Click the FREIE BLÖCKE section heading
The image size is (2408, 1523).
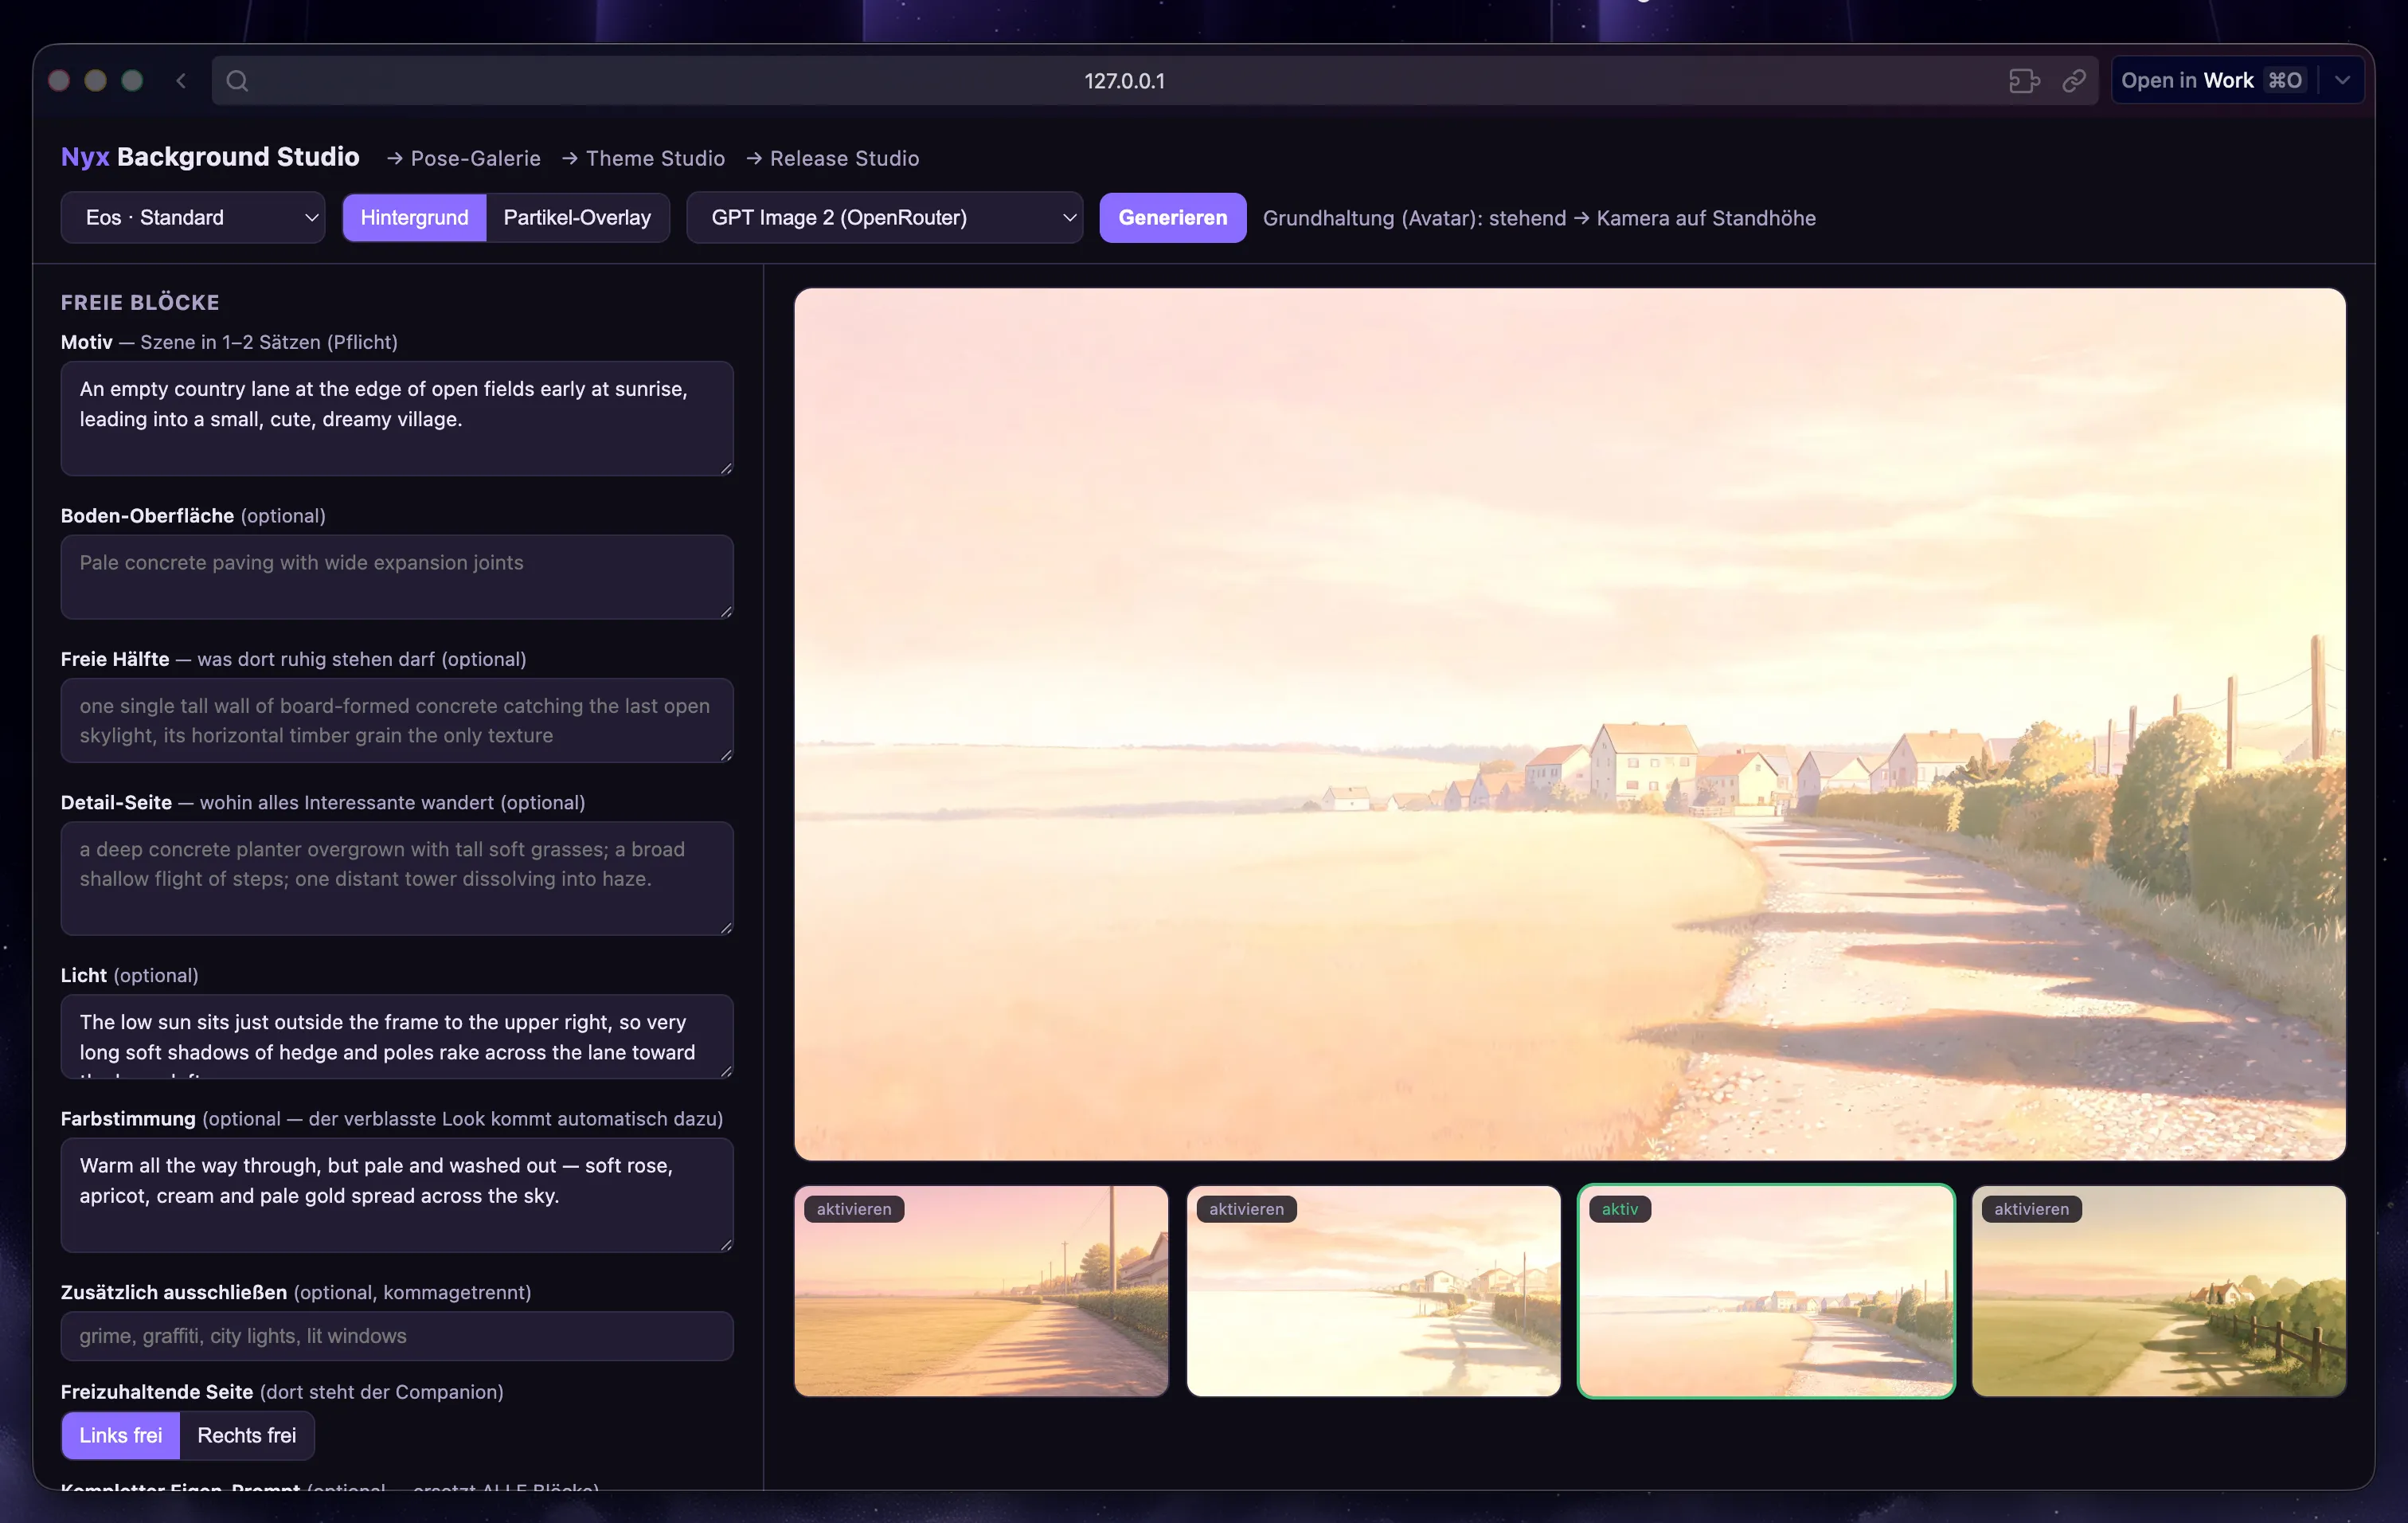140,302
